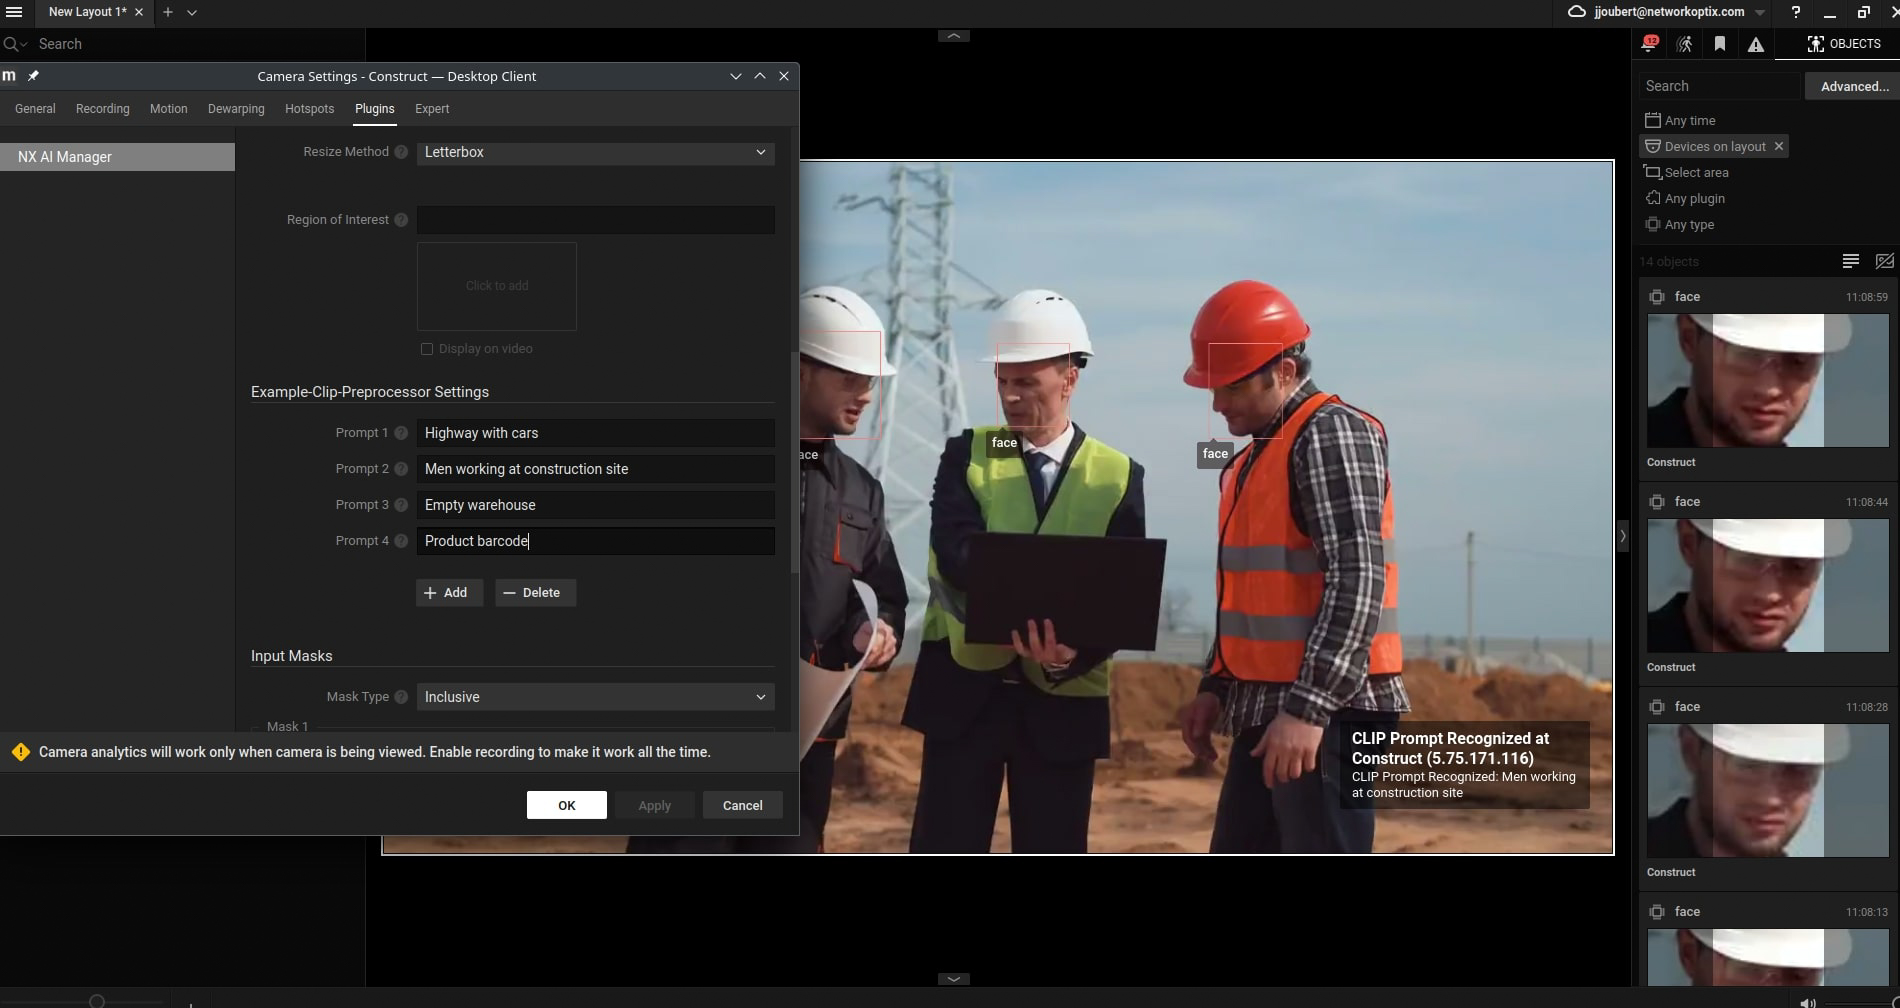Click the Any plugin filter icon
1900x1008 pixels.
(1653, 198)
